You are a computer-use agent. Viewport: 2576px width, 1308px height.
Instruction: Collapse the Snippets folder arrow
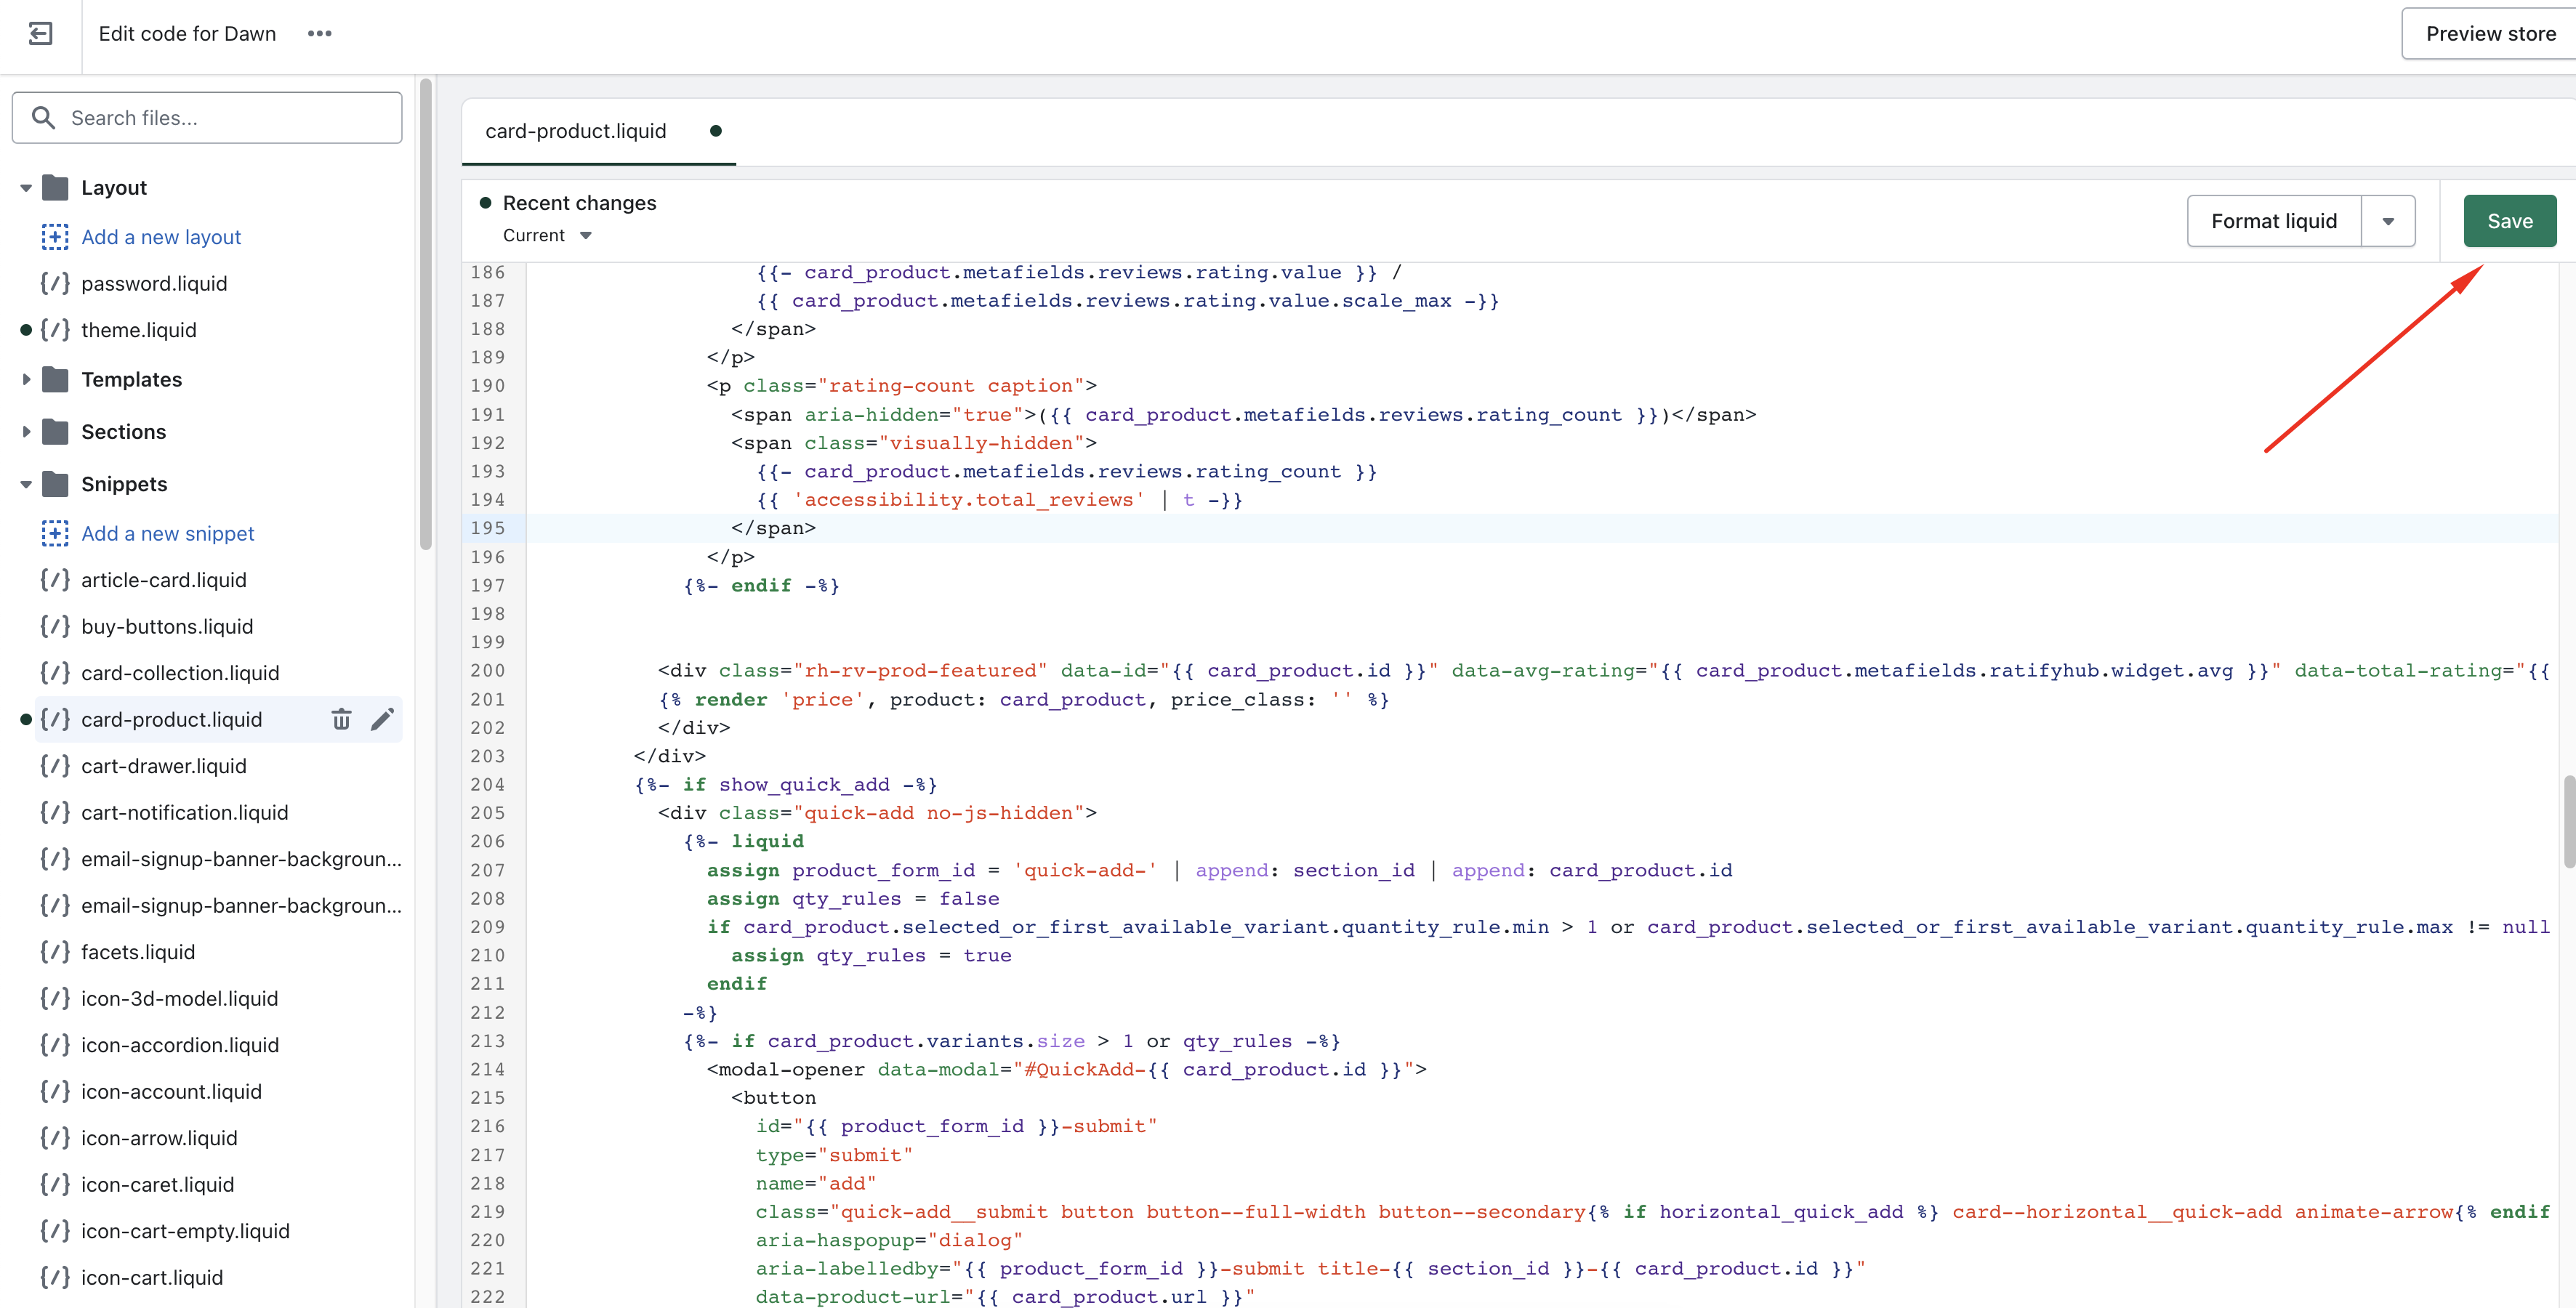tap(26, 484)
